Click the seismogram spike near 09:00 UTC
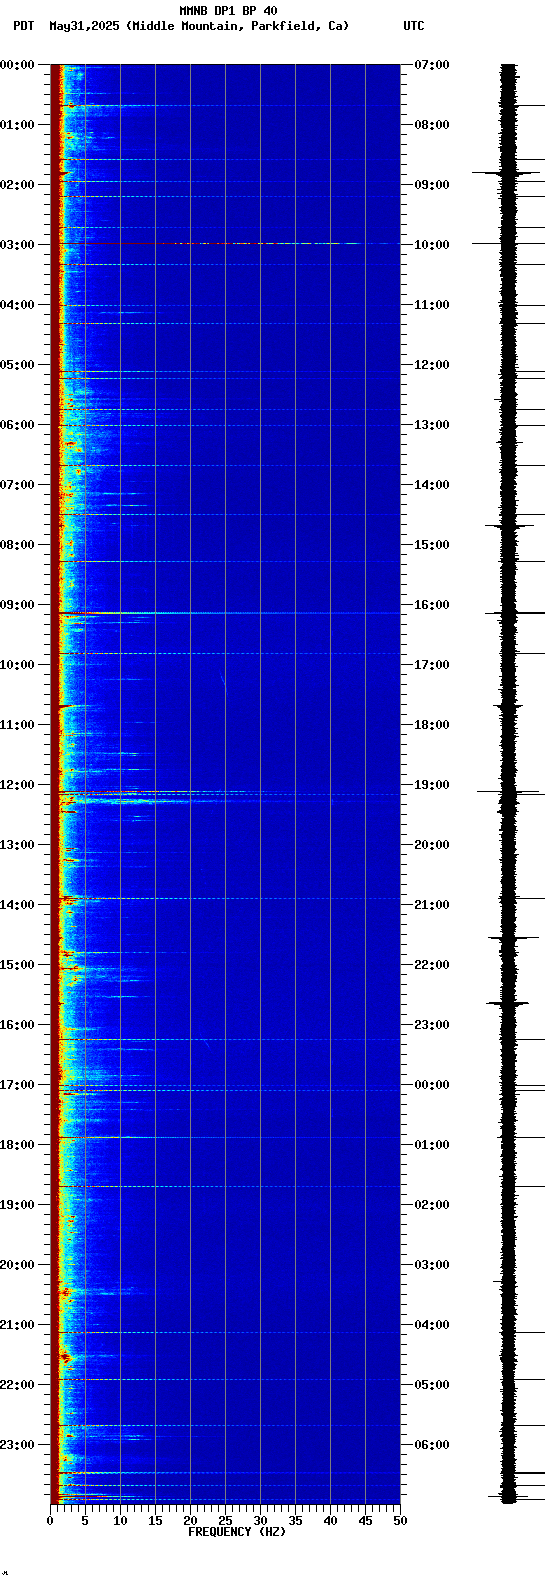The height and width of the screenshot is (1584, 552). (508, 173)
